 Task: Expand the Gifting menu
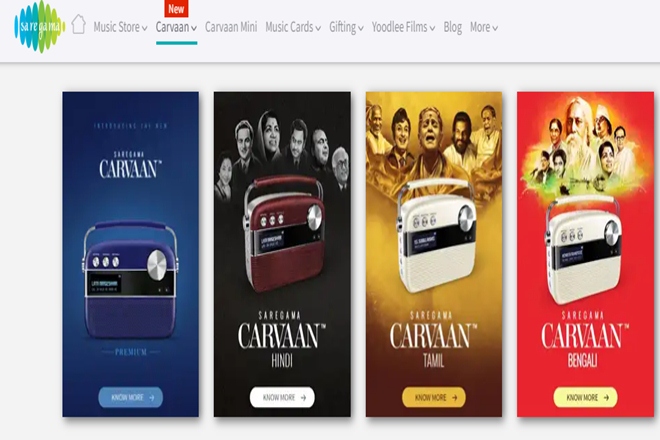click(346, 27)
